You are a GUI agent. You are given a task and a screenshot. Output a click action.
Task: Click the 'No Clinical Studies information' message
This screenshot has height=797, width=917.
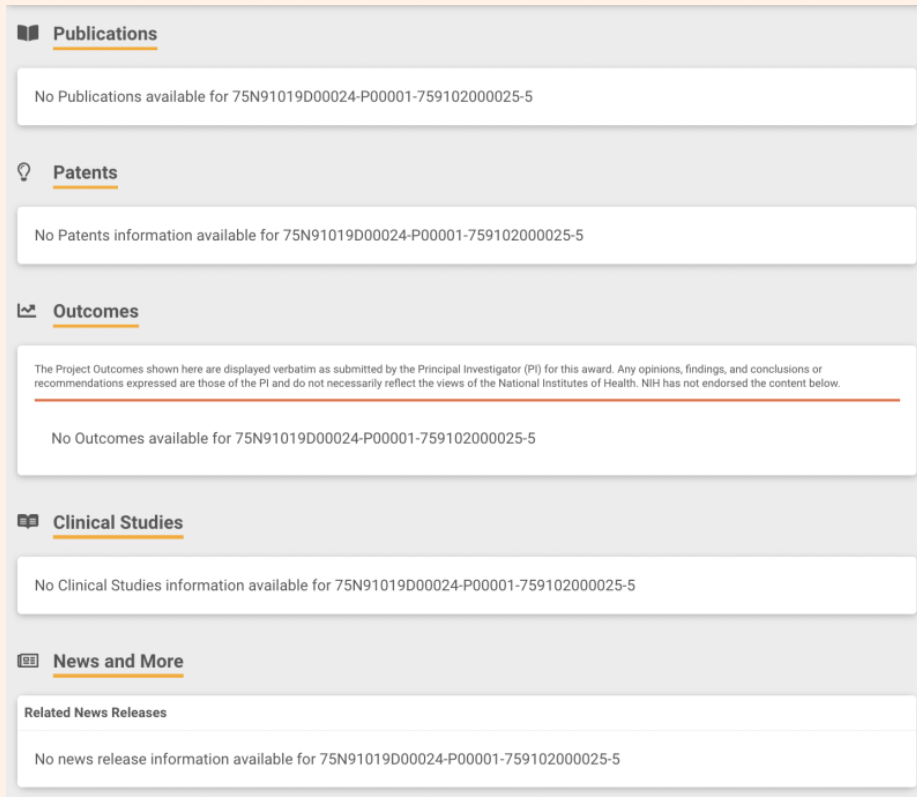[x=334, y=585]
